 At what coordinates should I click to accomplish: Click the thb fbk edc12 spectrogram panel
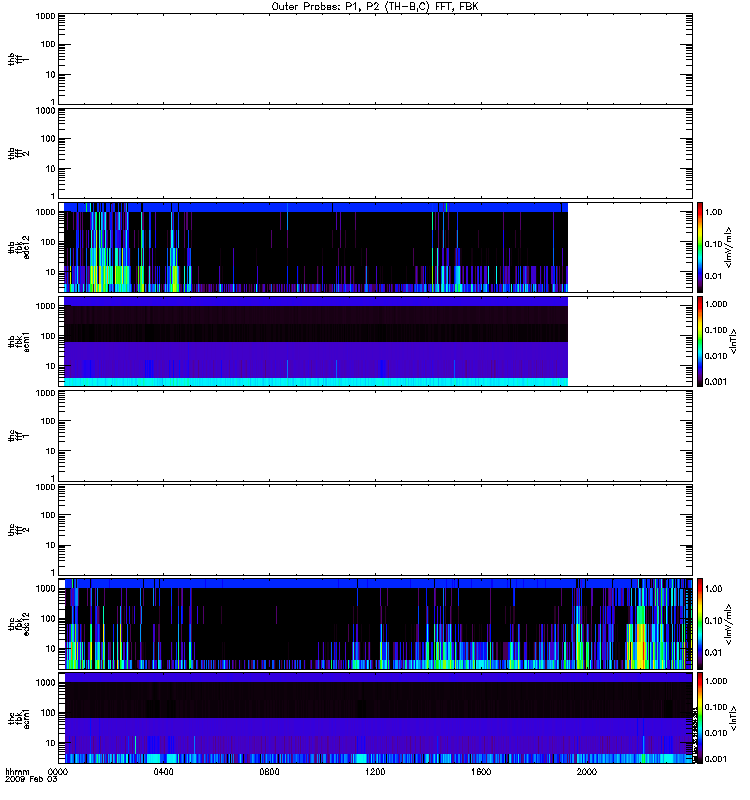(x=375, y=247)
